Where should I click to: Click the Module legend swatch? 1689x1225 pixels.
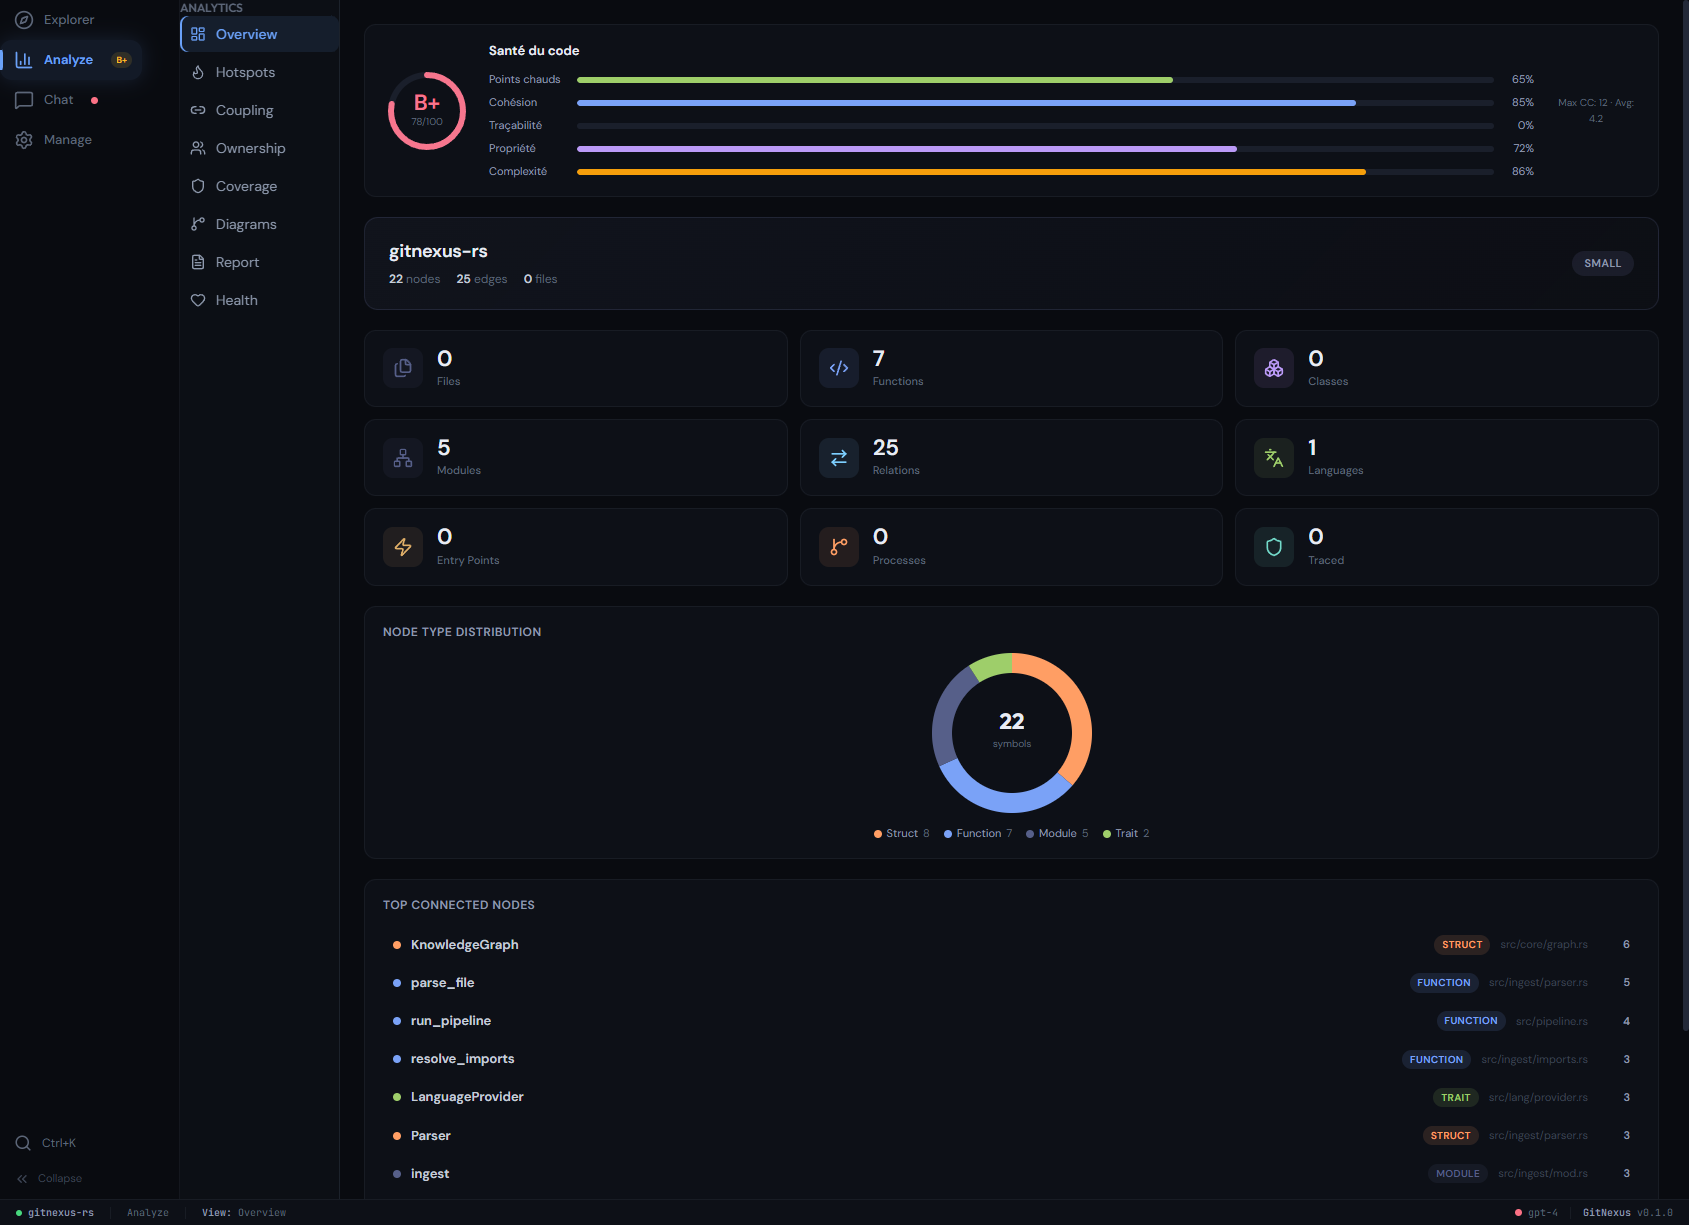pos(1030,834)
